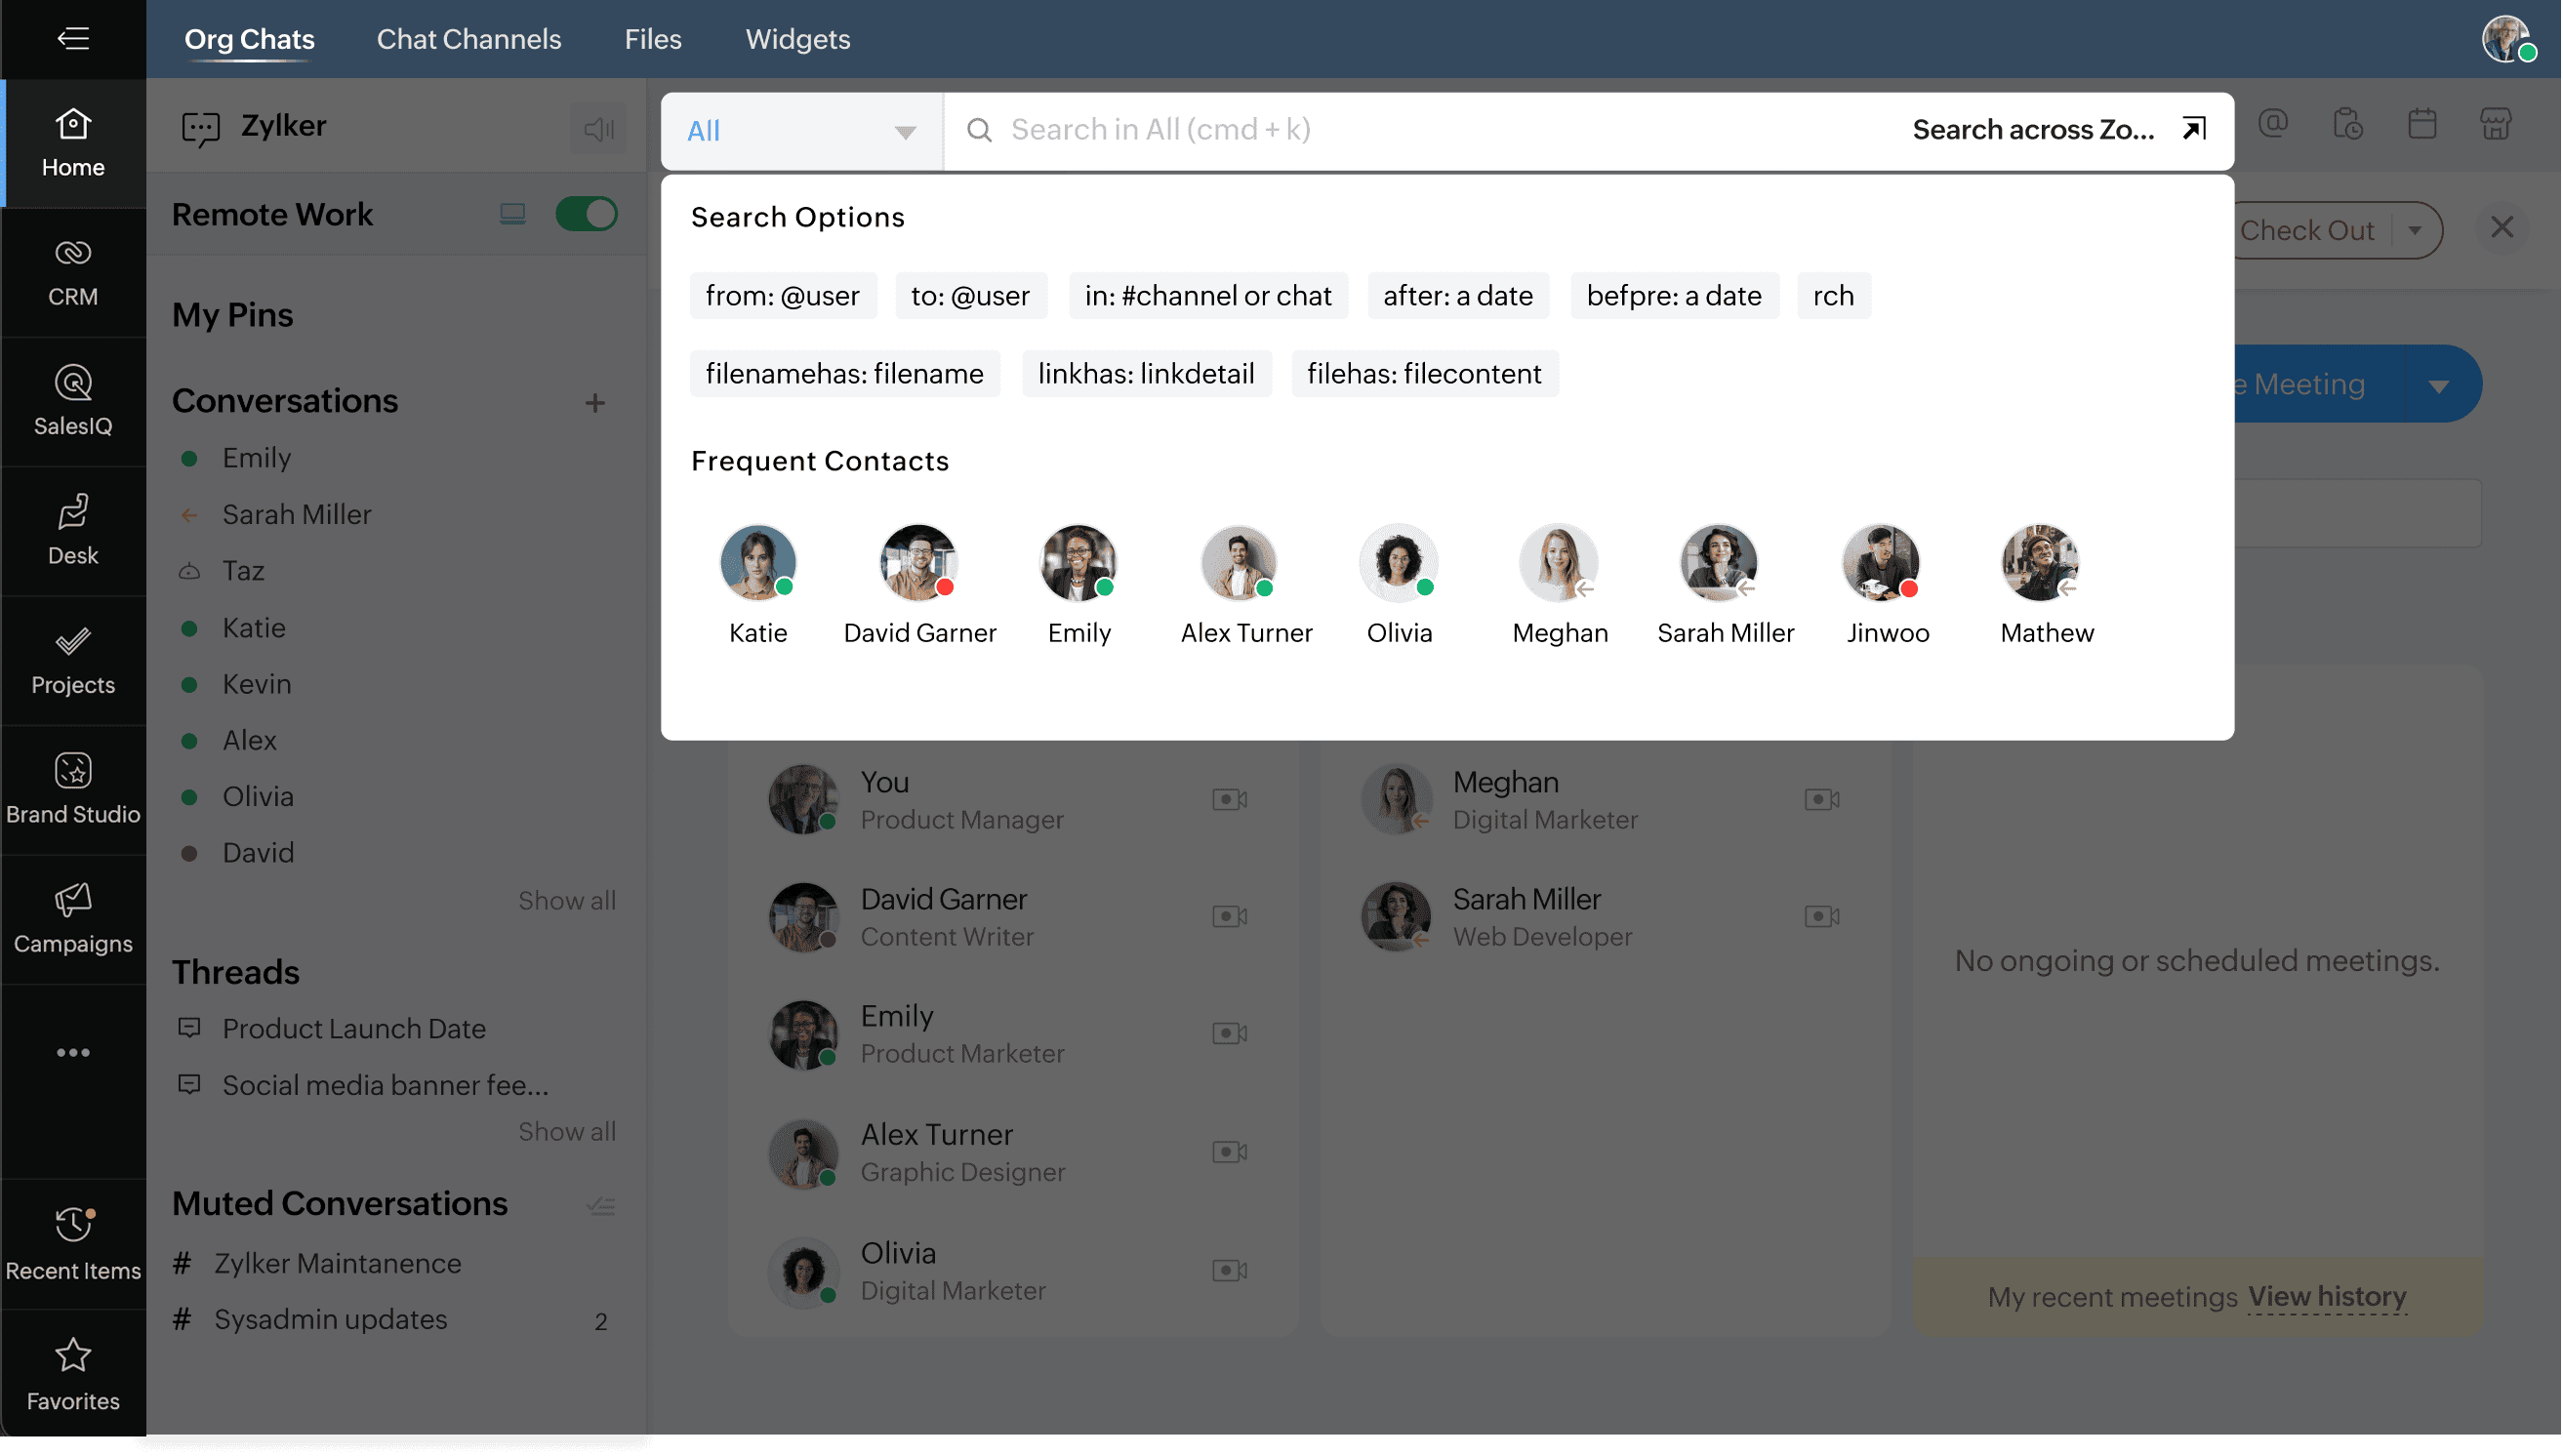Open the All search scope dropdown
2563x1456 pixels.
coord(801,131)
